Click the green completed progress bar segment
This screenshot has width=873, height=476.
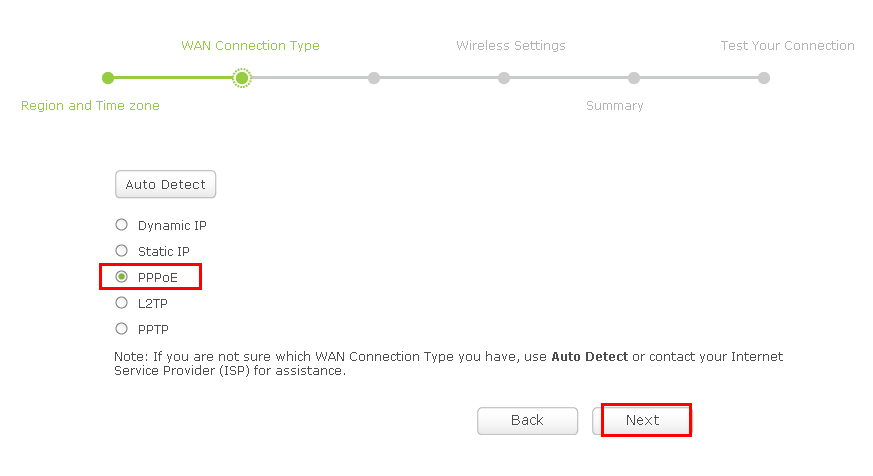(174, 78)
